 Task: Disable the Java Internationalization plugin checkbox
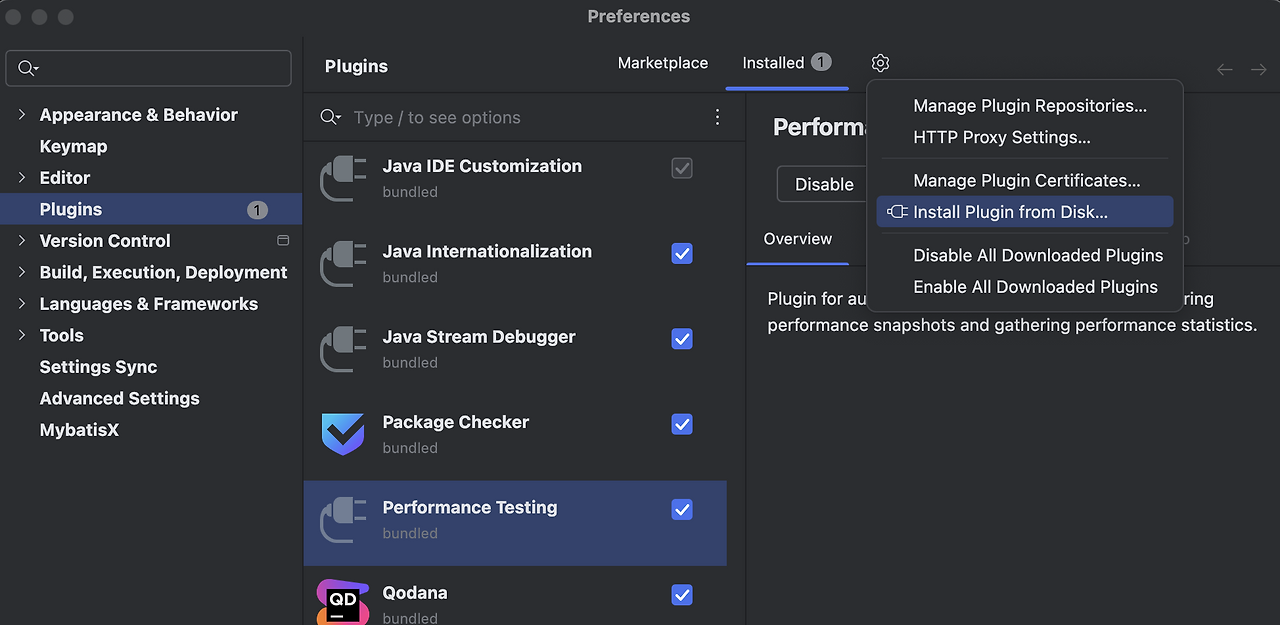(682, 254)
